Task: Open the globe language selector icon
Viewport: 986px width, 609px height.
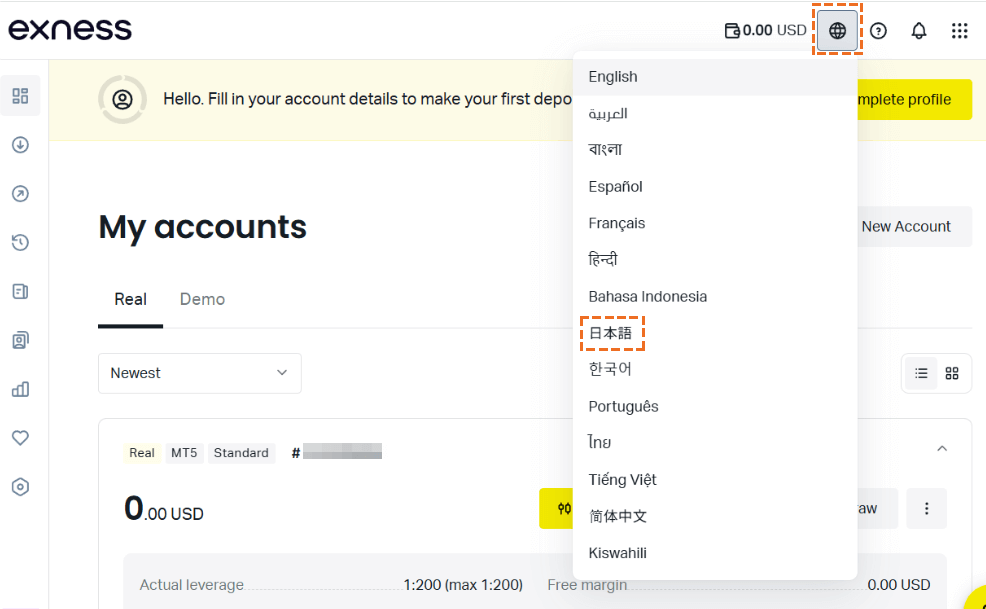Action: coord(837,30)
